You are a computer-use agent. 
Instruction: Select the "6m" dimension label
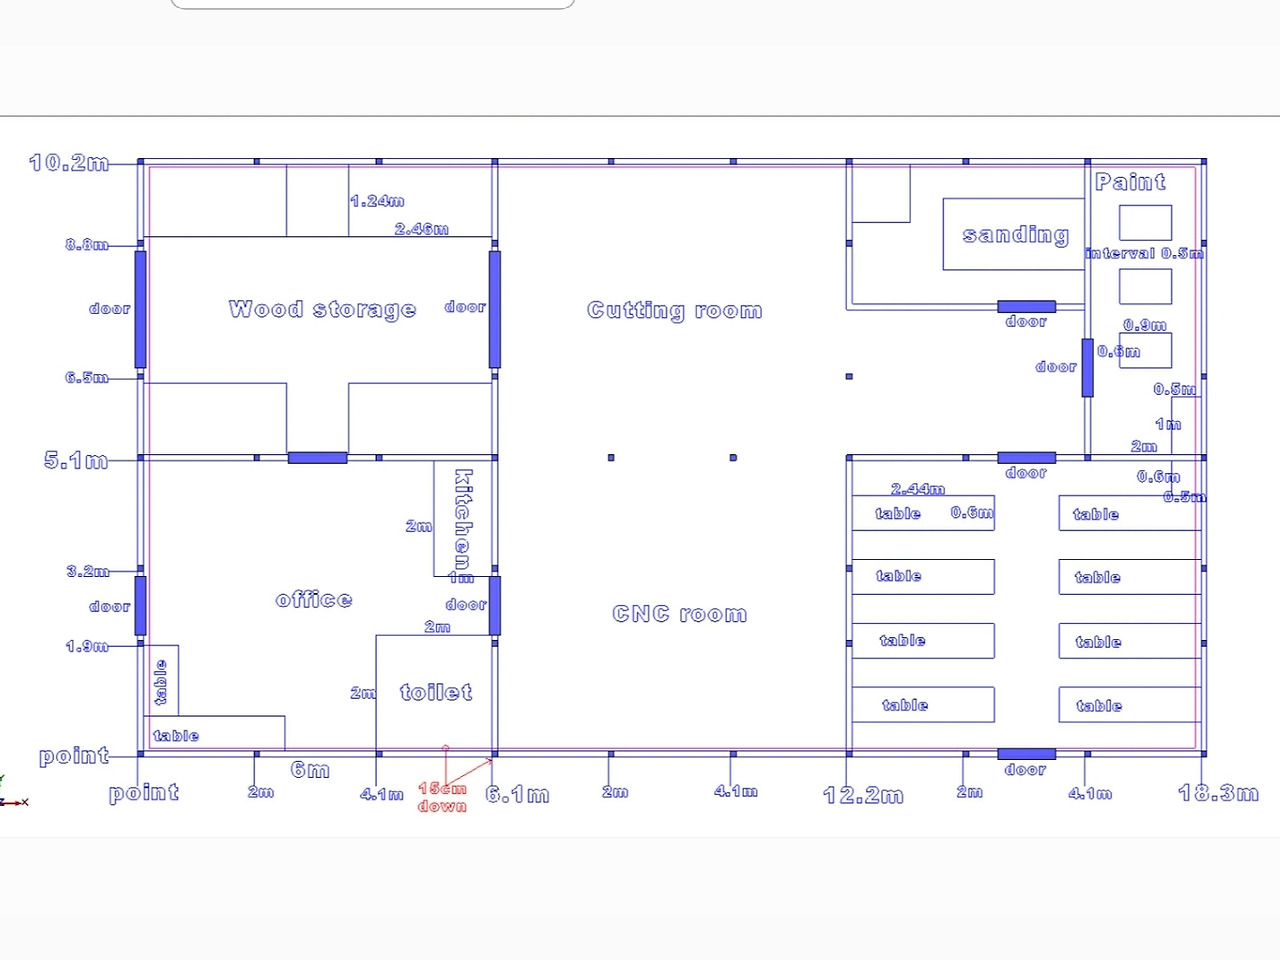[310, 769]
